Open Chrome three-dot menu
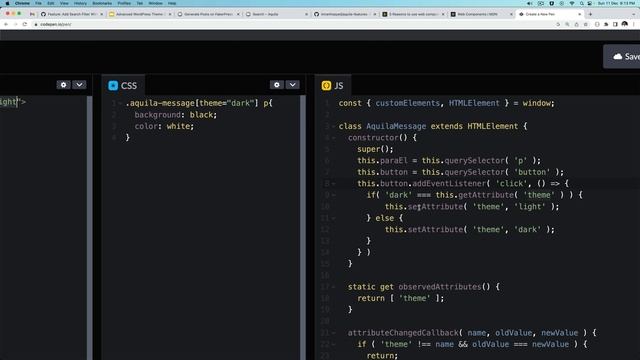 point(634,24)
